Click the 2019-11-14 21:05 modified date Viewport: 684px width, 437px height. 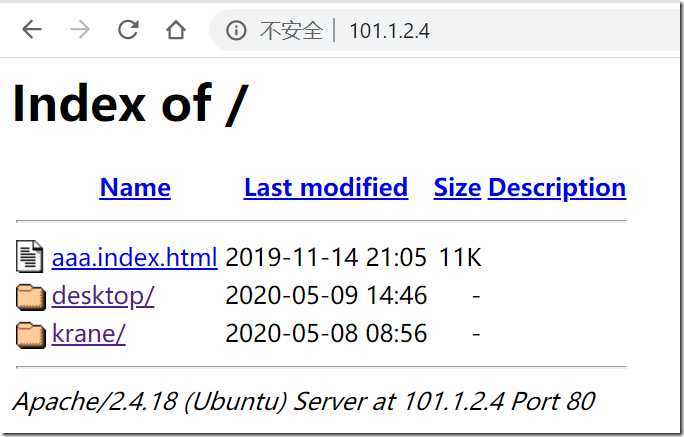[x=326, y=257]
